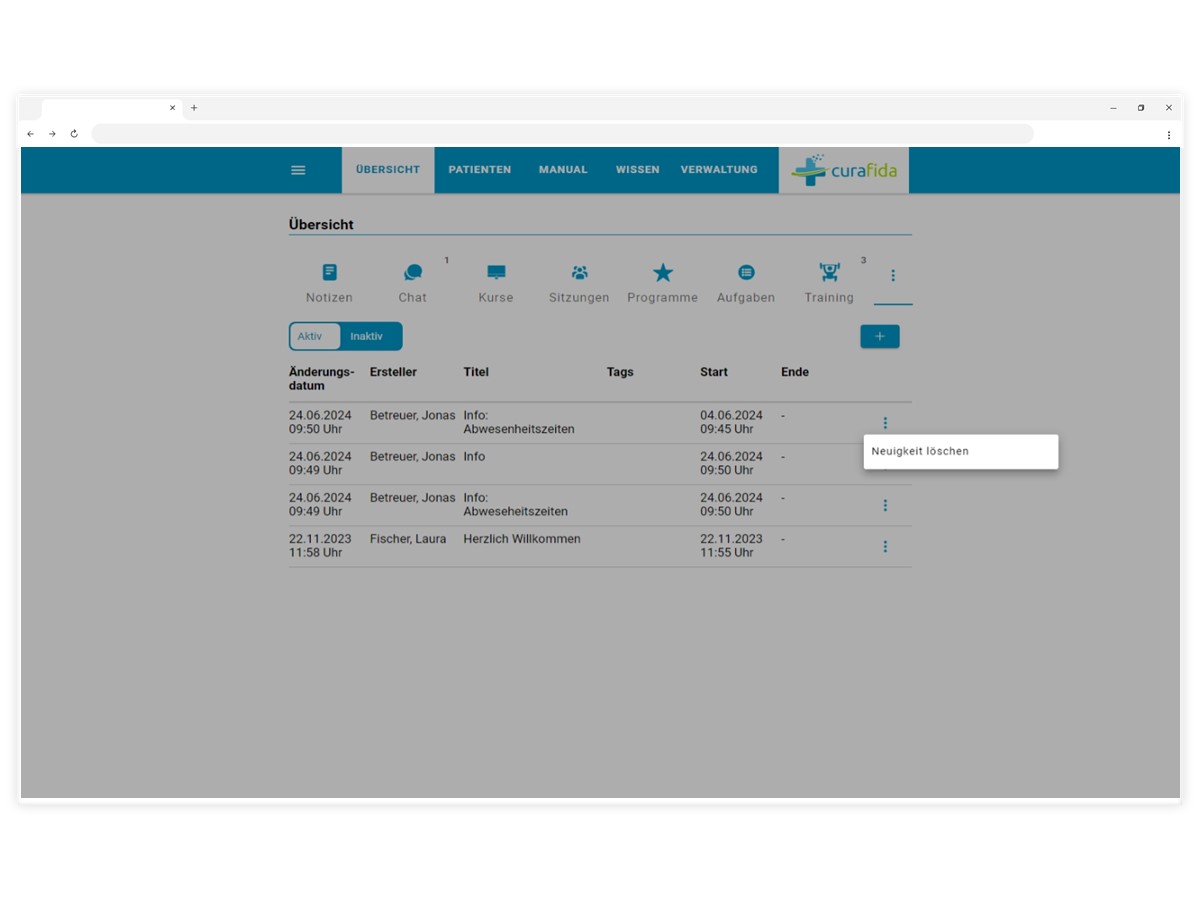The width and height of the screenshot is (1200, 900).
Task: Click the Ende column header
Action: pos(795,372)
